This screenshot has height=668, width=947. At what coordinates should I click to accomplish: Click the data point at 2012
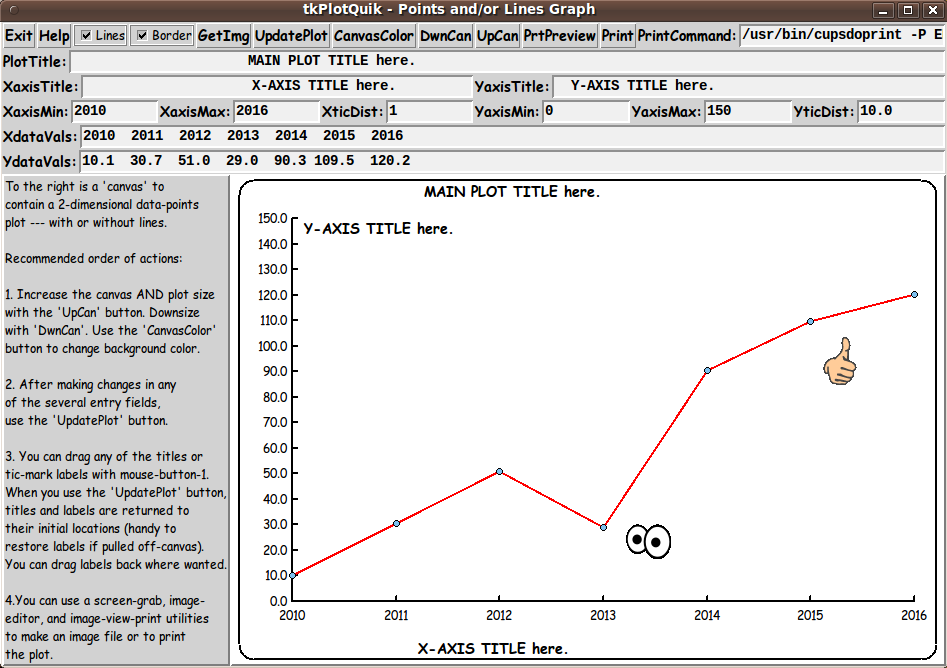tap(499, 471)
